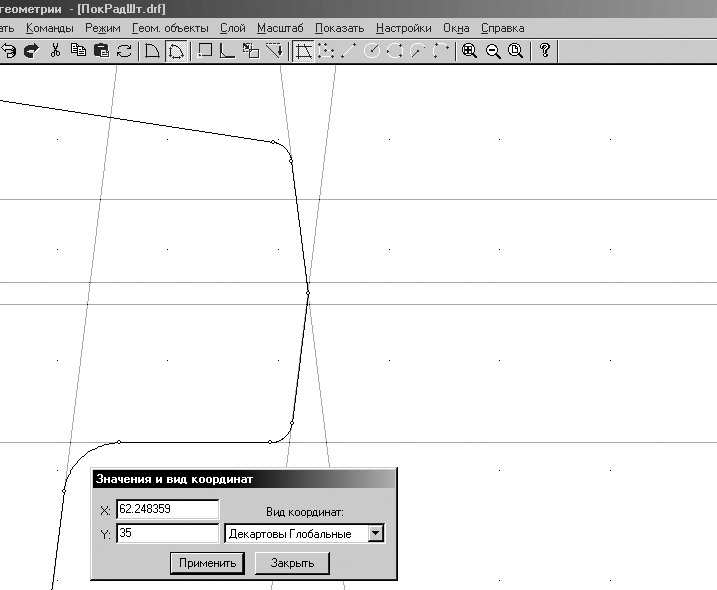
Task: Click the Paste clipboard icon
Action: coord(101,51)
